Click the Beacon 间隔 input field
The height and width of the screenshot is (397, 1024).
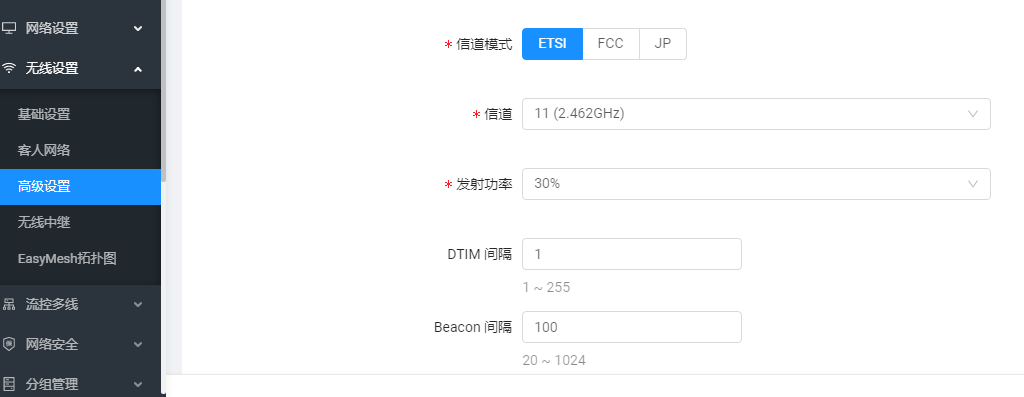pos(632,326)
